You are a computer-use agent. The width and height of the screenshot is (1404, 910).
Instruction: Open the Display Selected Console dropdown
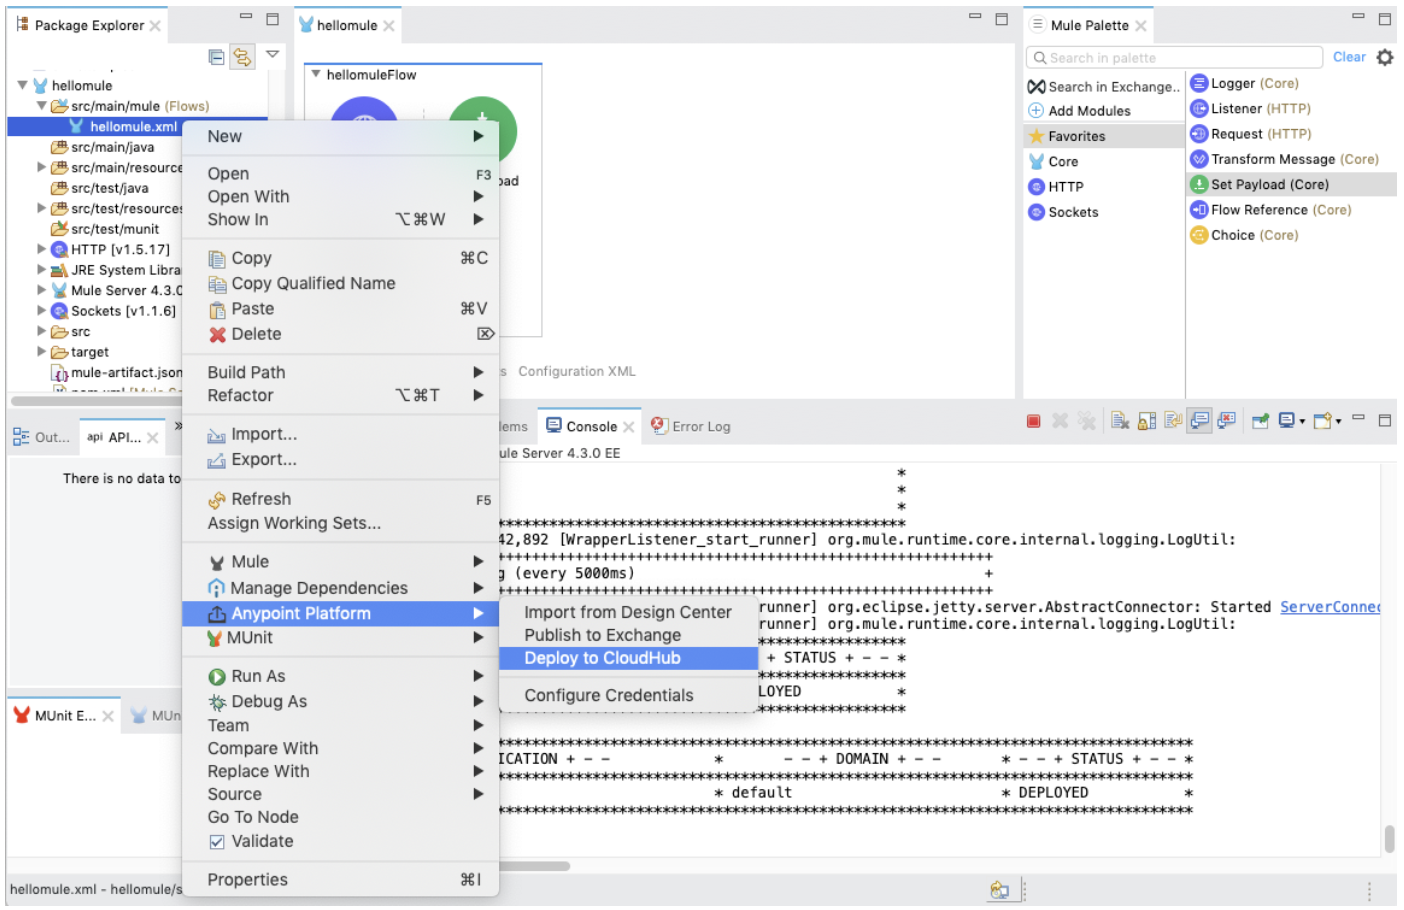pos(1302,421)
